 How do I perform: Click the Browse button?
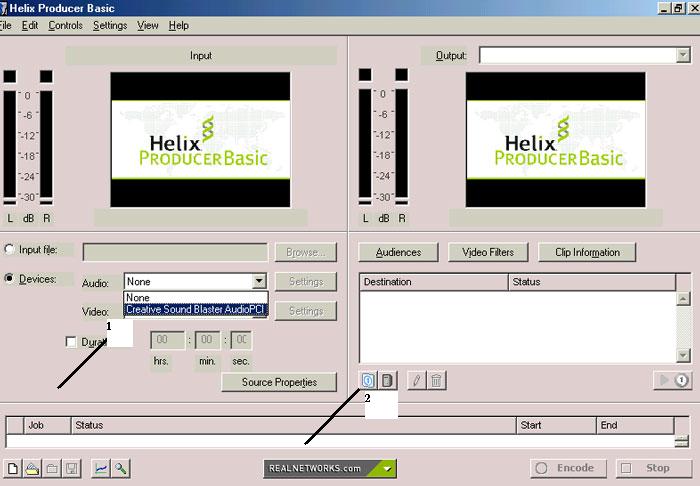coord(306,252)
